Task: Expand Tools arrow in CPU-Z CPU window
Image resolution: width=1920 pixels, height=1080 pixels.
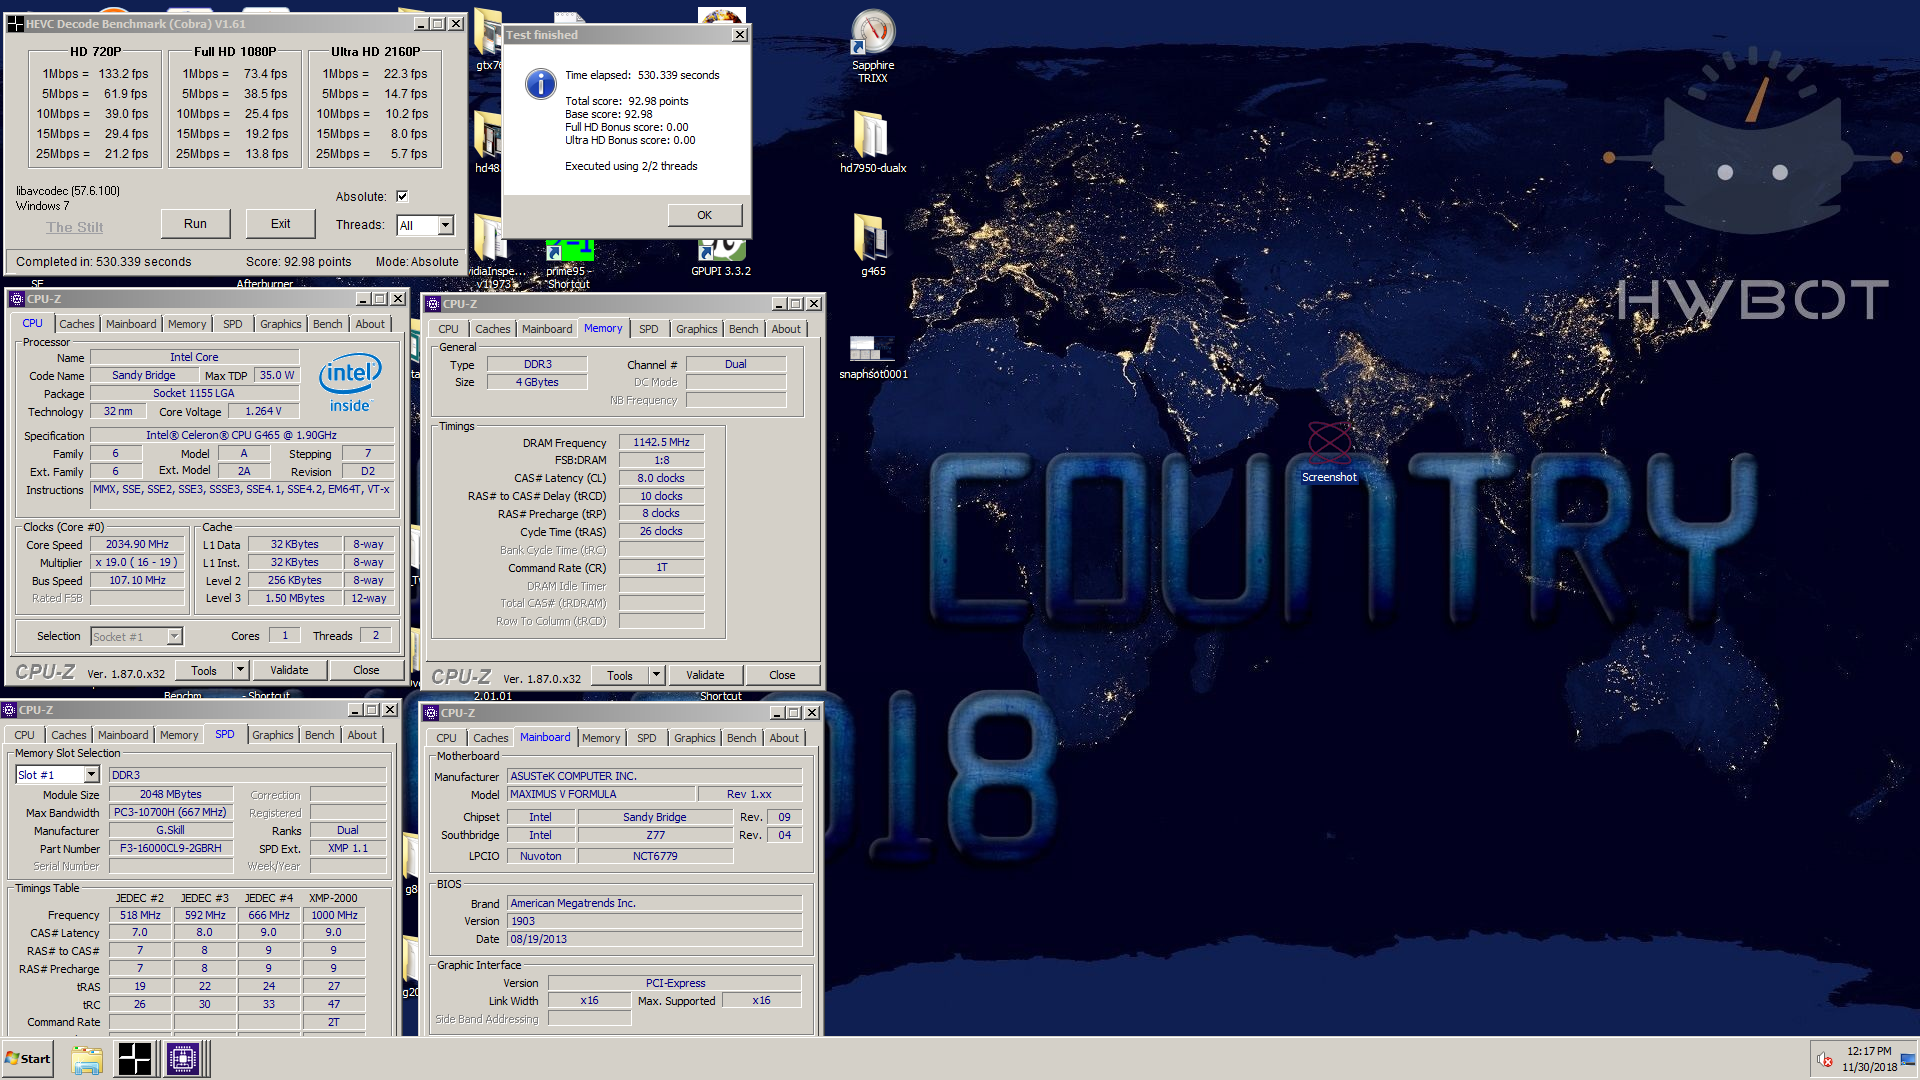Action: pyautogui.click(x=239, y=670)
